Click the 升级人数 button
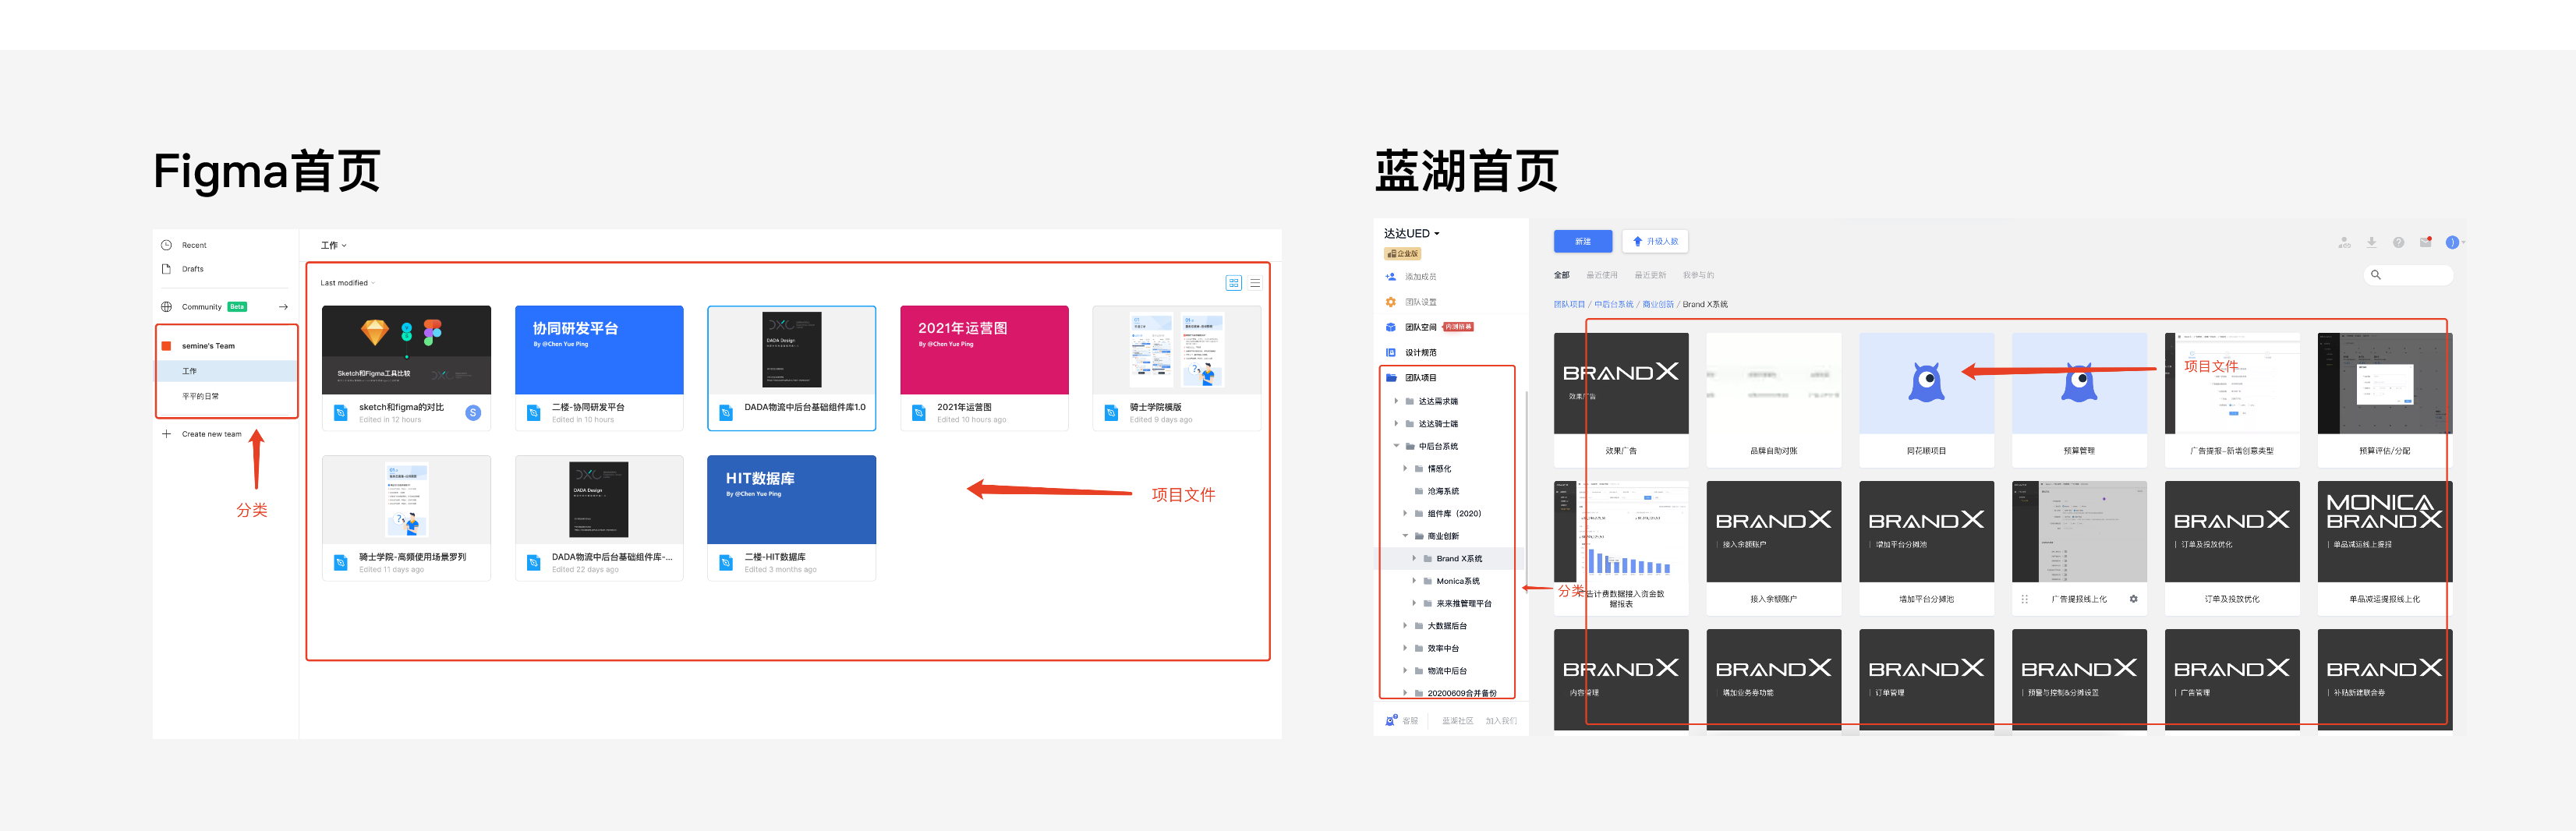This screenshot has height=831, width=2576. click(x=1655, y=241)
